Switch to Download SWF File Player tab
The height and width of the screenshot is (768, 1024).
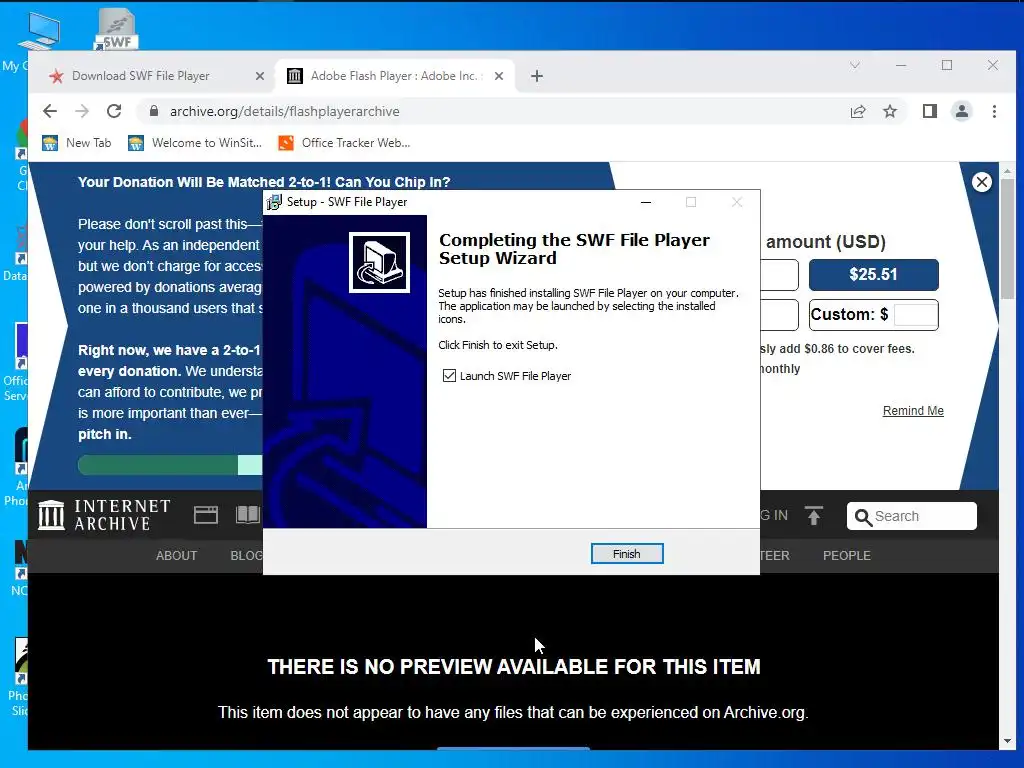(x=140, y=76)
